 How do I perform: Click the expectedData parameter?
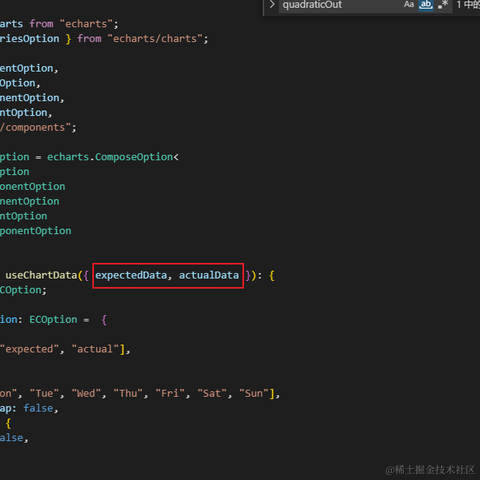[x=131, y=275]
